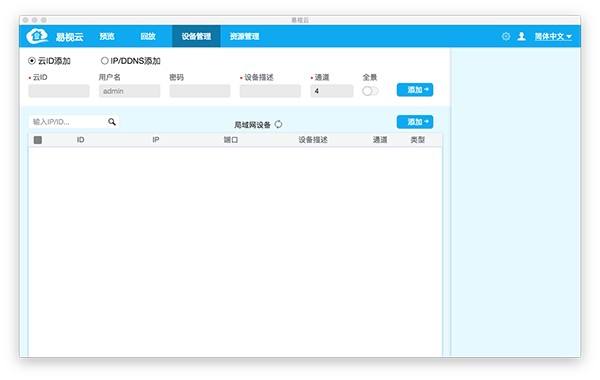Click the 类型 column header
This screenshot has width=600, height=380.
tap(417, 140)
